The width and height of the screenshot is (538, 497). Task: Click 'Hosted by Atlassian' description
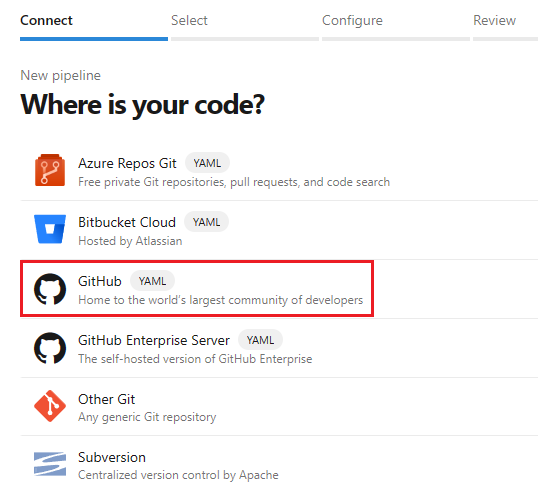coord(130,241)
